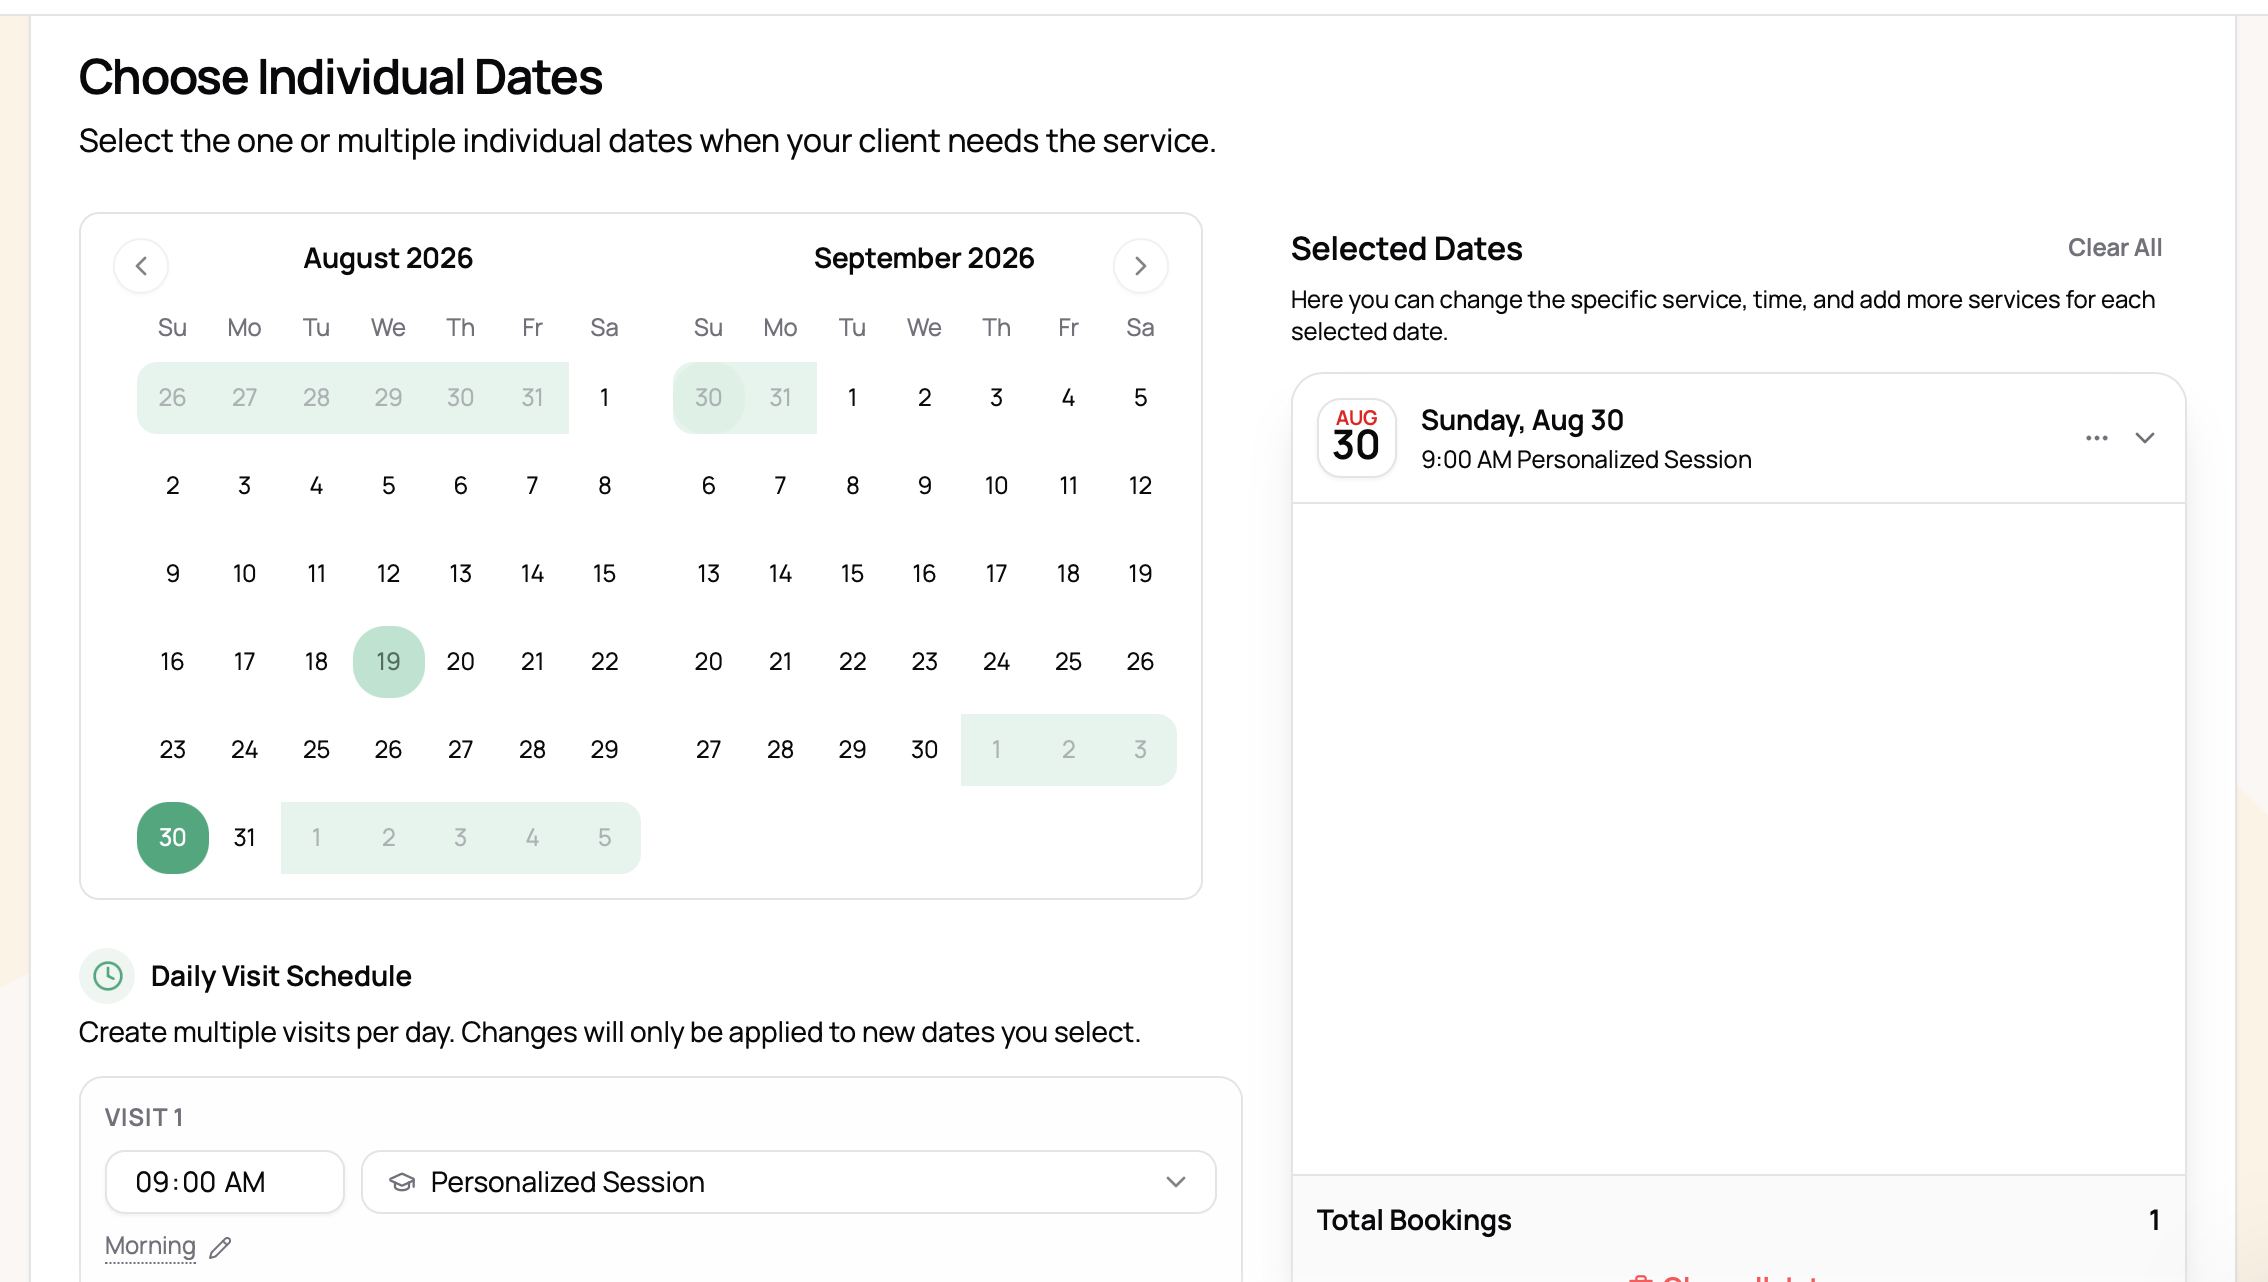Click Clear All selected dates
Viewport: 2268px width, 1282px height.
click(2114, 248)
